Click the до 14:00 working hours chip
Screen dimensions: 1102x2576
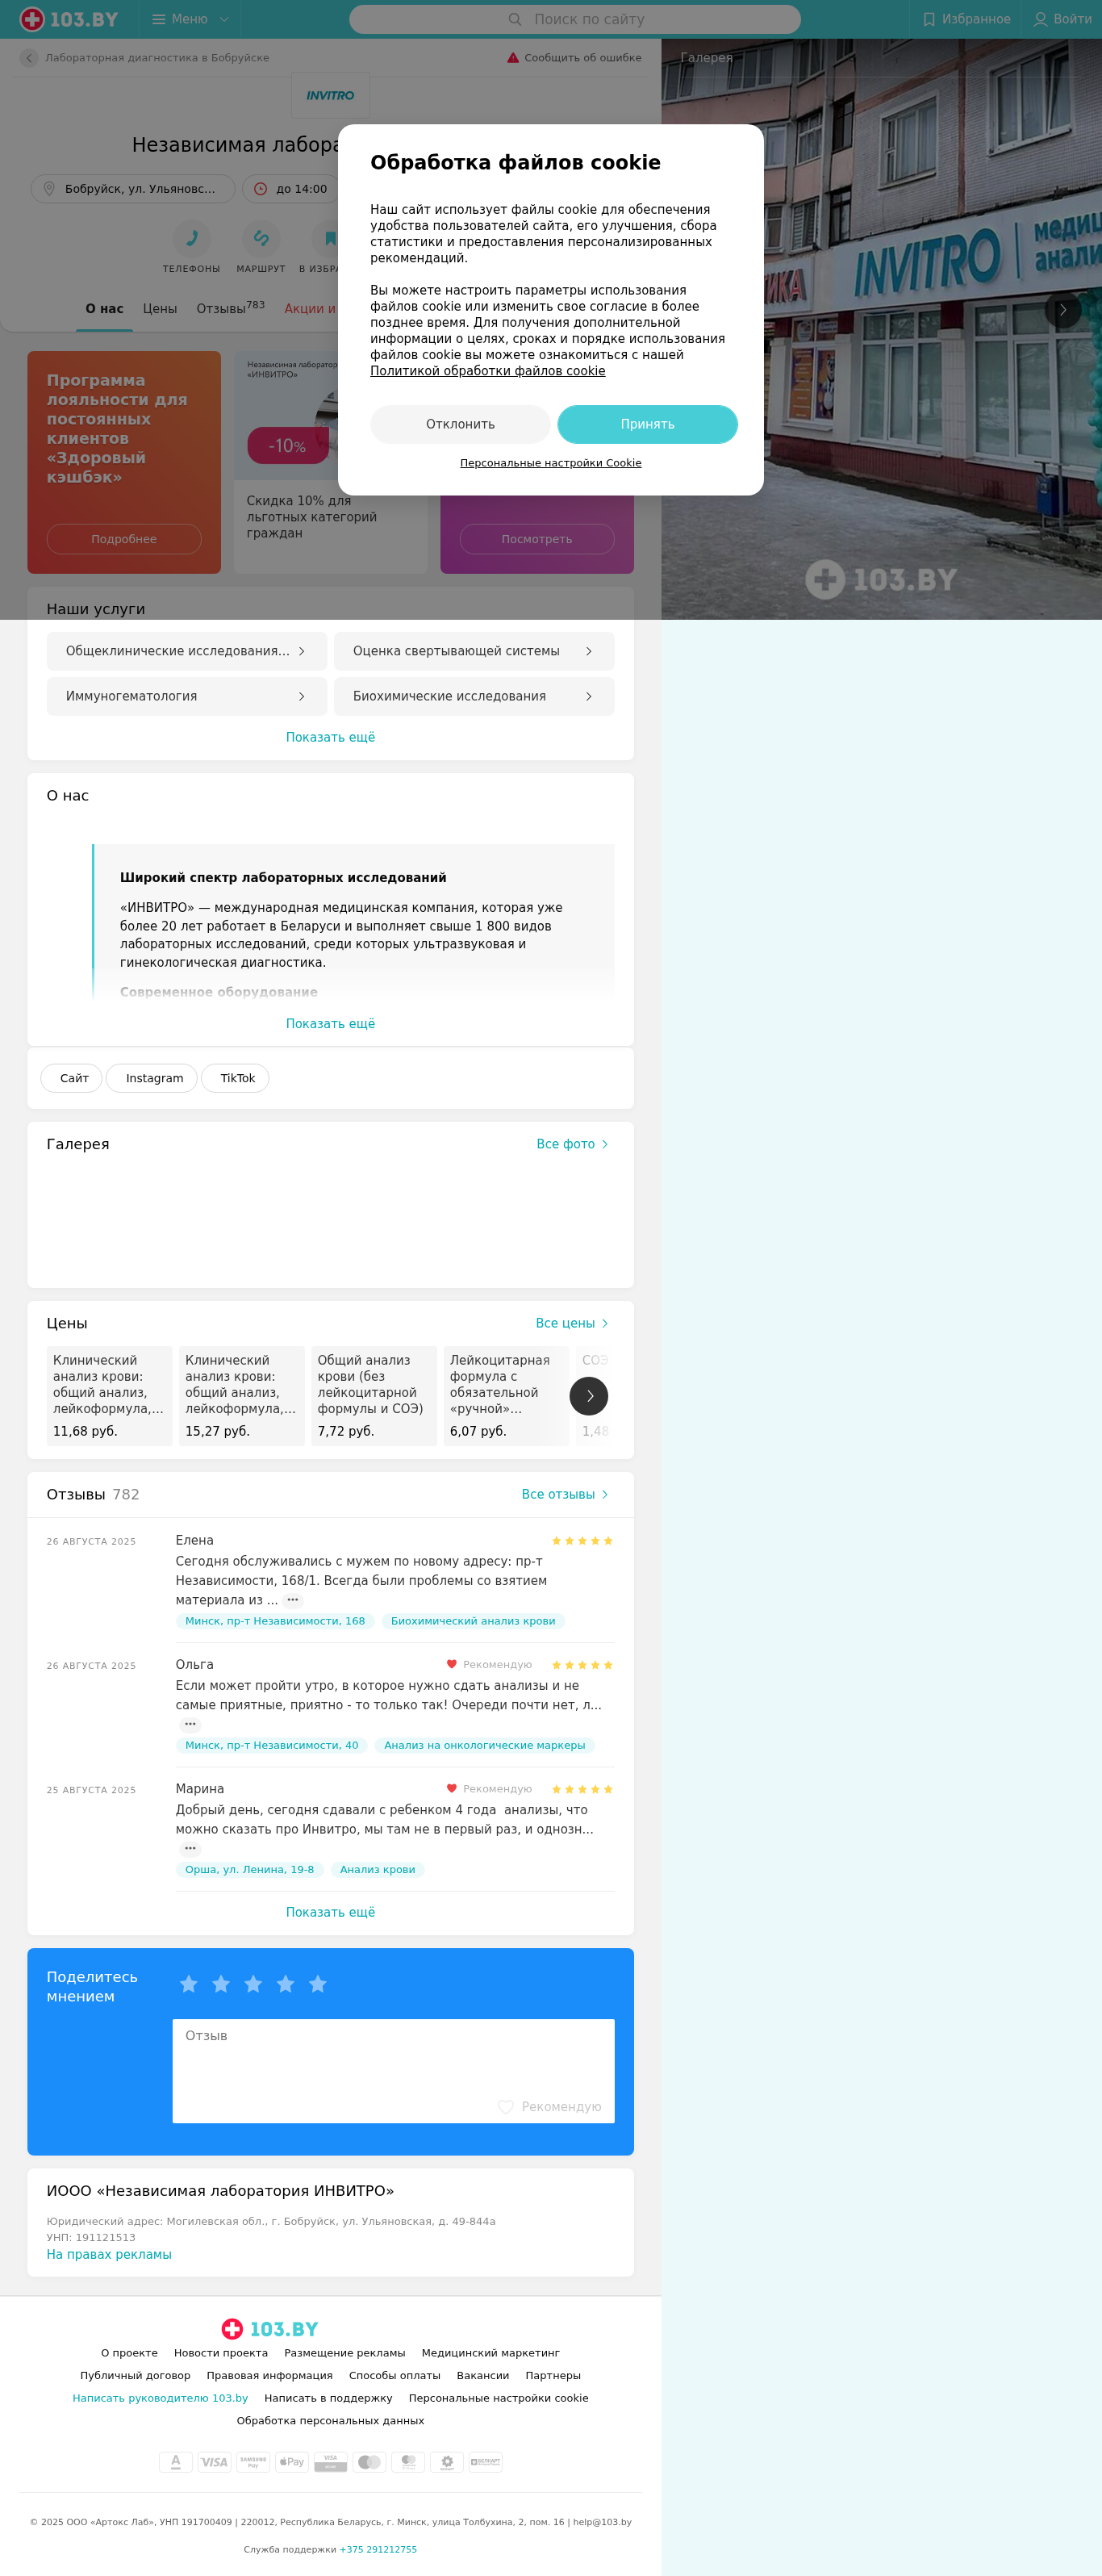(x=291, y=189)
